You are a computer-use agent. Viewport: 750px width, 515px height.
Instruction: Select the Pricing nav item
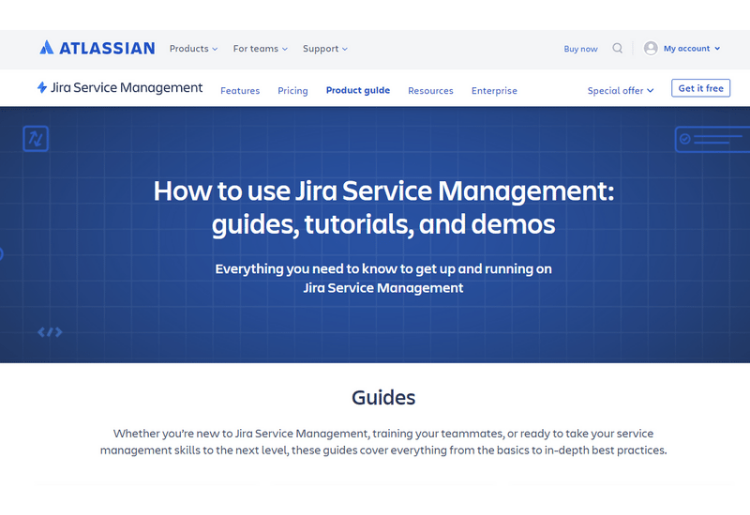point(293,90)
